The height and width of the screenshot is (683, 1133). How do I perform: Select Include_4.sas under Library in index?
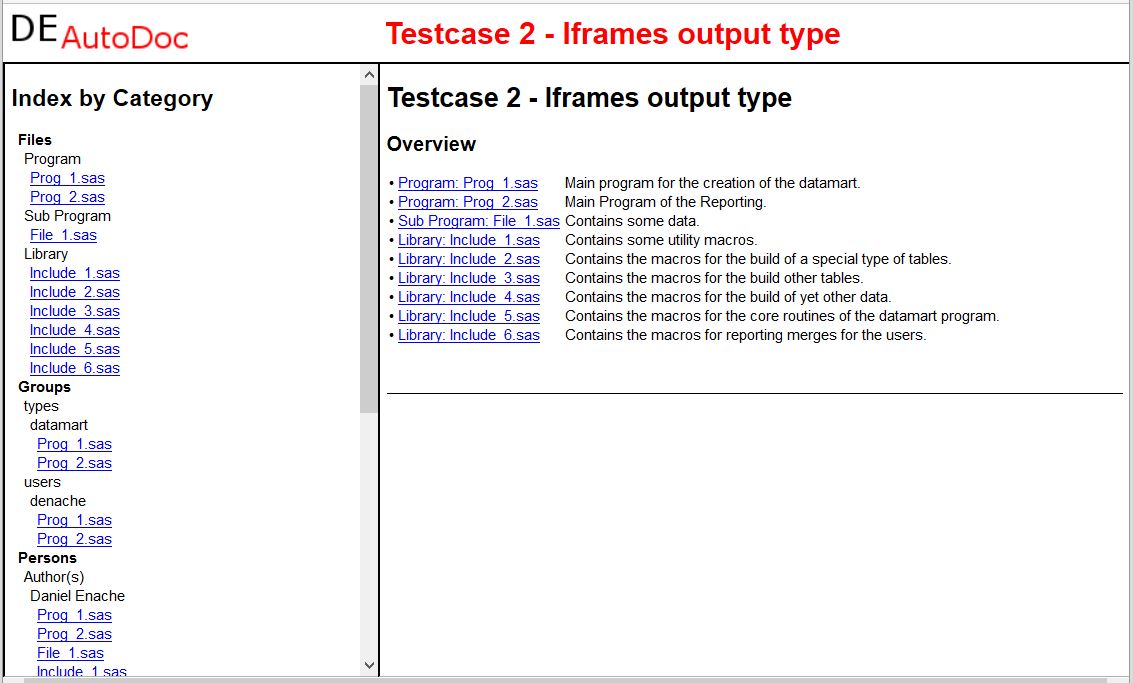[74, 330]
